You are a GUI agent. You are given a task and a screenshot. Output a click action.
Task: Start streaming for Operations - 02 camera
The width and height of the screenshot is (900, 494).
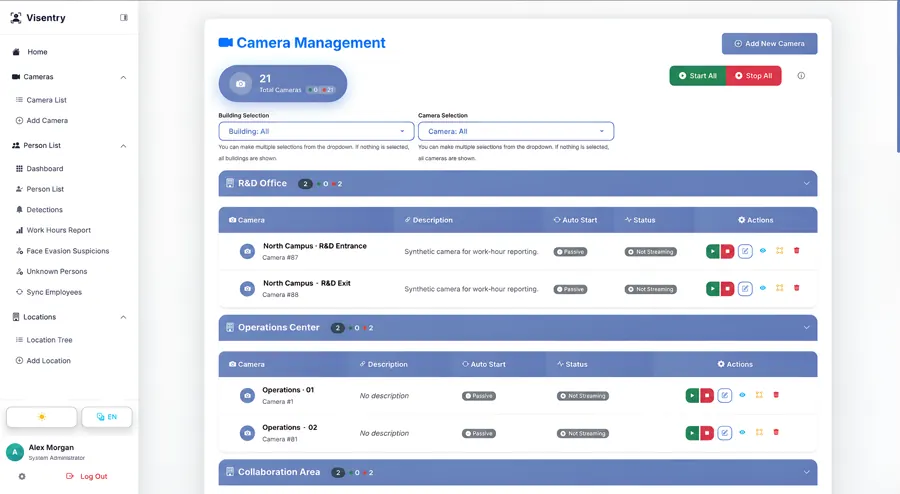[x=692, y=433]
